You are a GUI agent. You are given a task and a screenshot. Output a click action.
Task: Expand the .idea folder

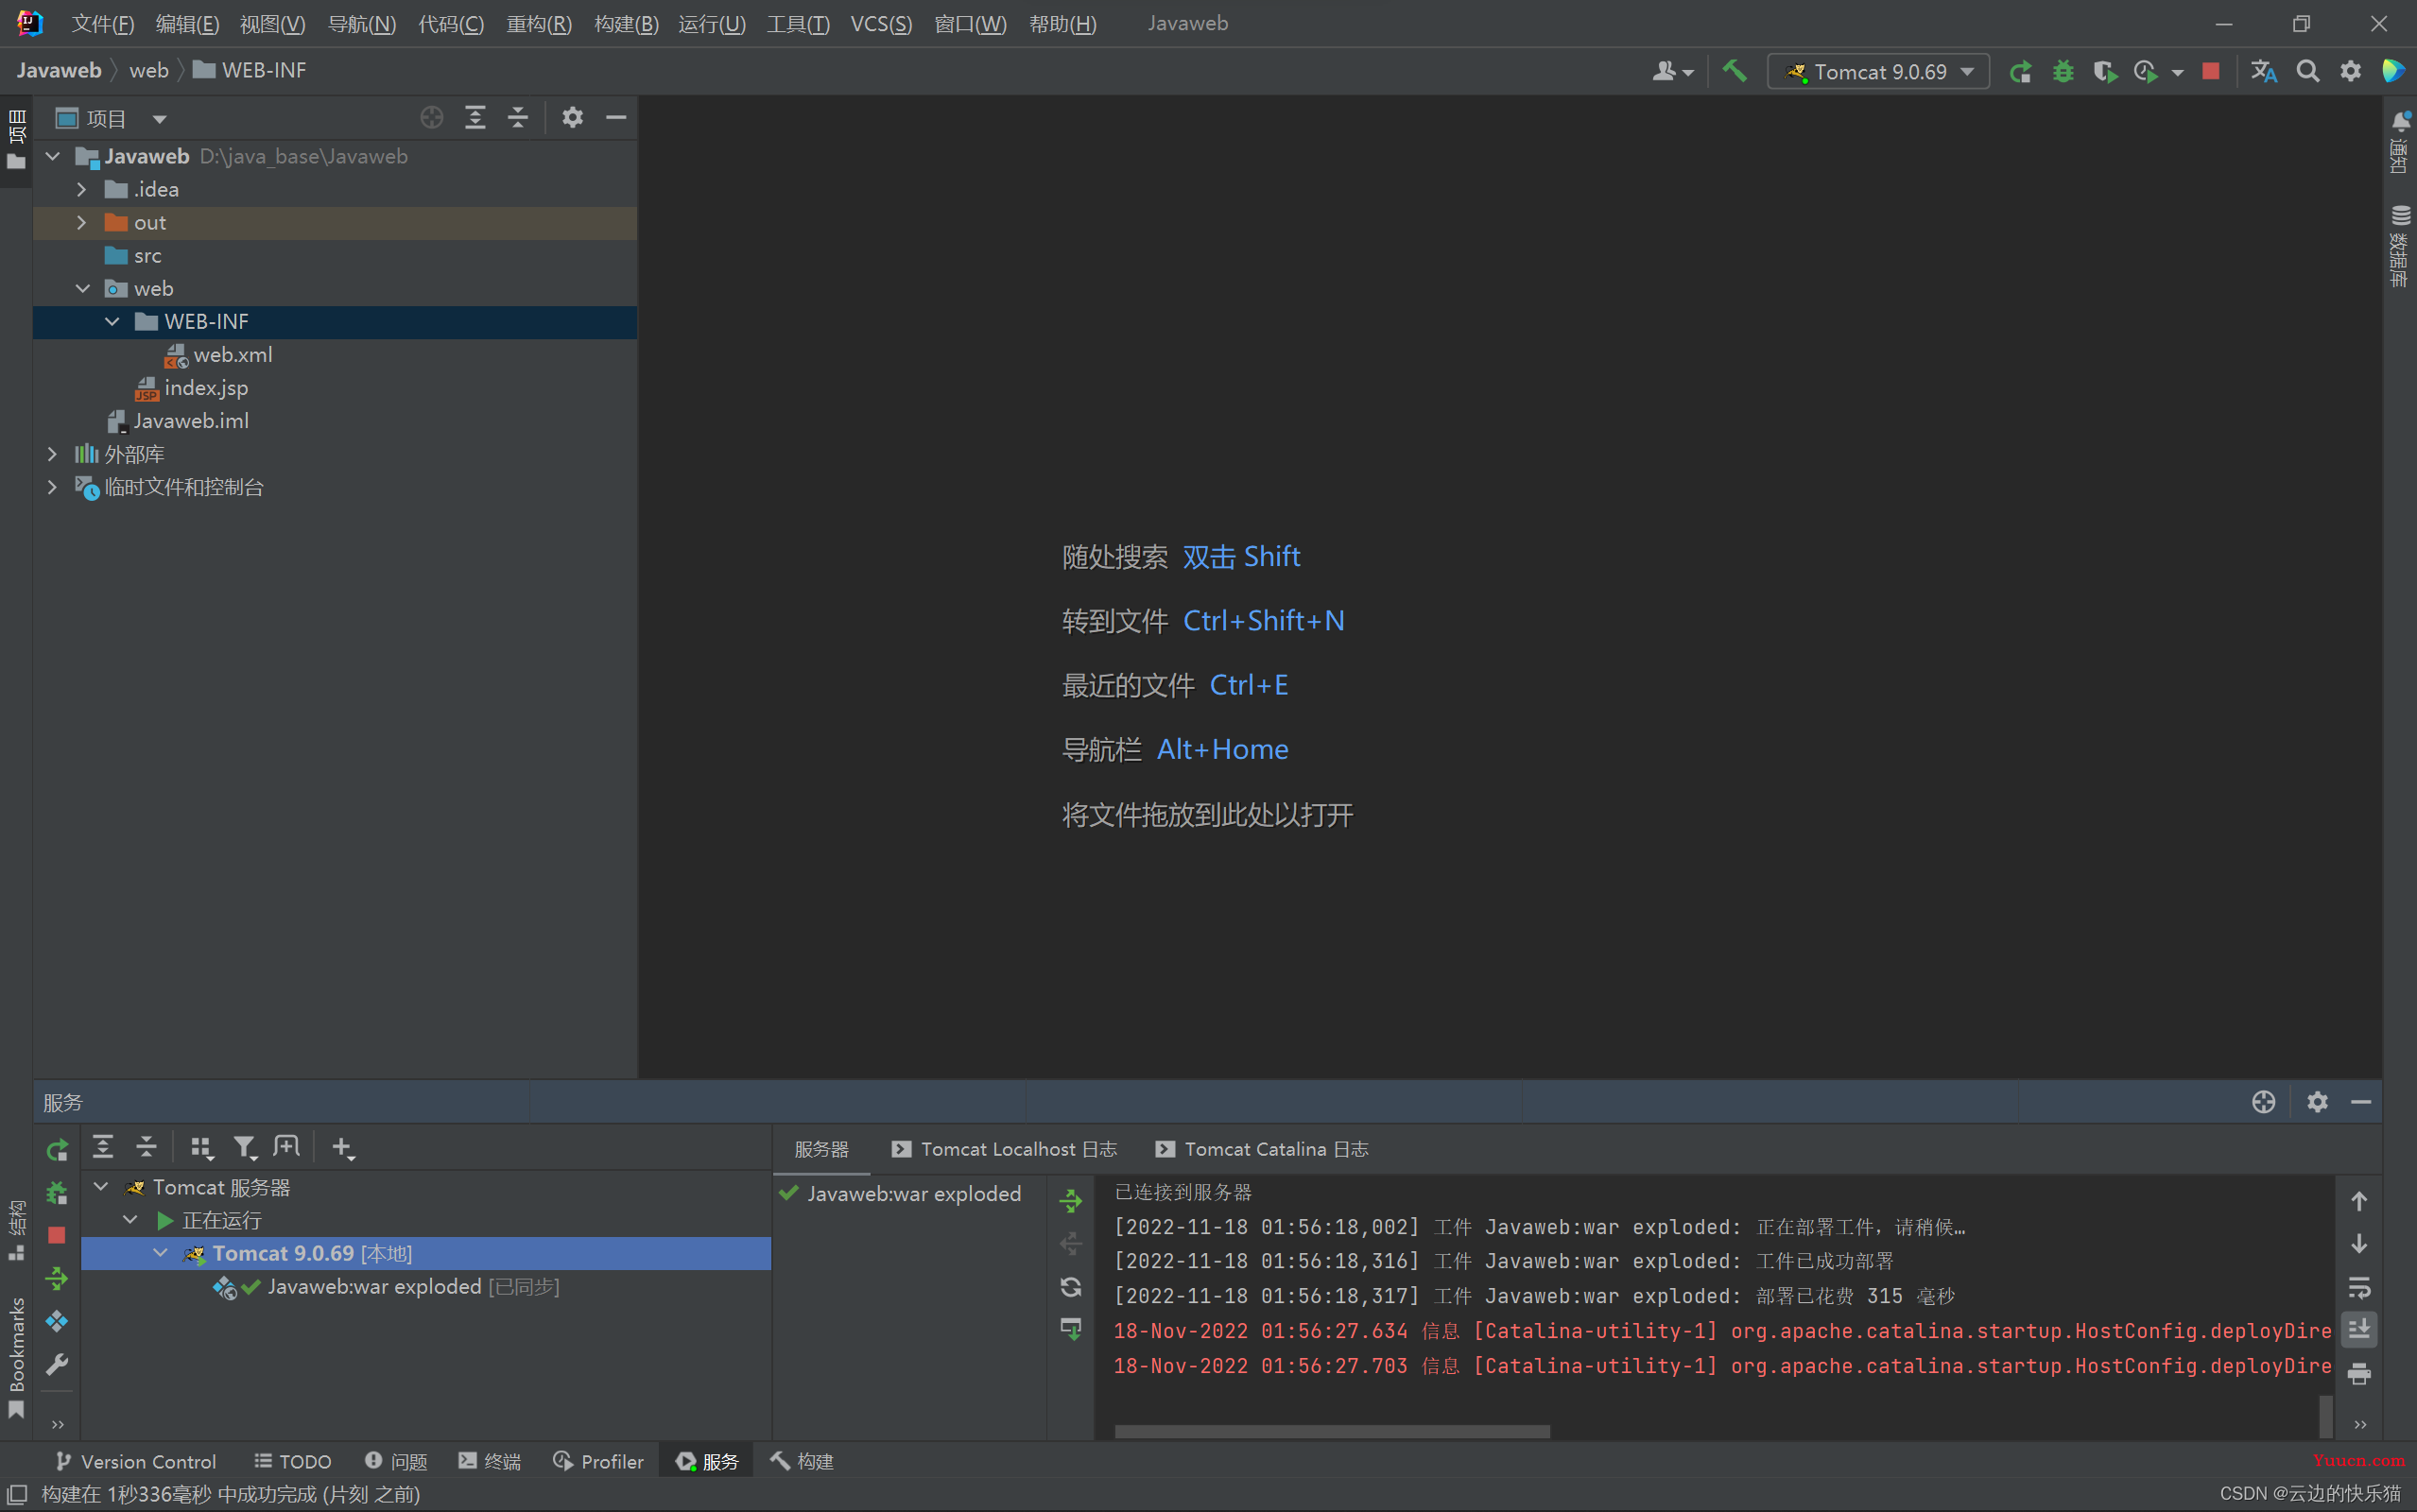[82, 189]
